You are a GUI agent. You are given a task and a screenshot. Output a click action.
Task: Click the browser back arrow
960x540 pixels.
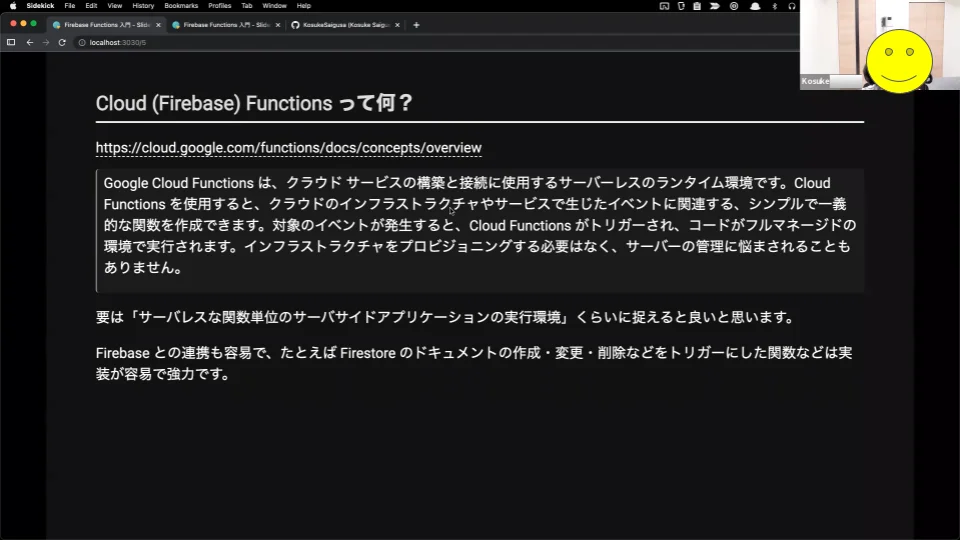(30, 43)
